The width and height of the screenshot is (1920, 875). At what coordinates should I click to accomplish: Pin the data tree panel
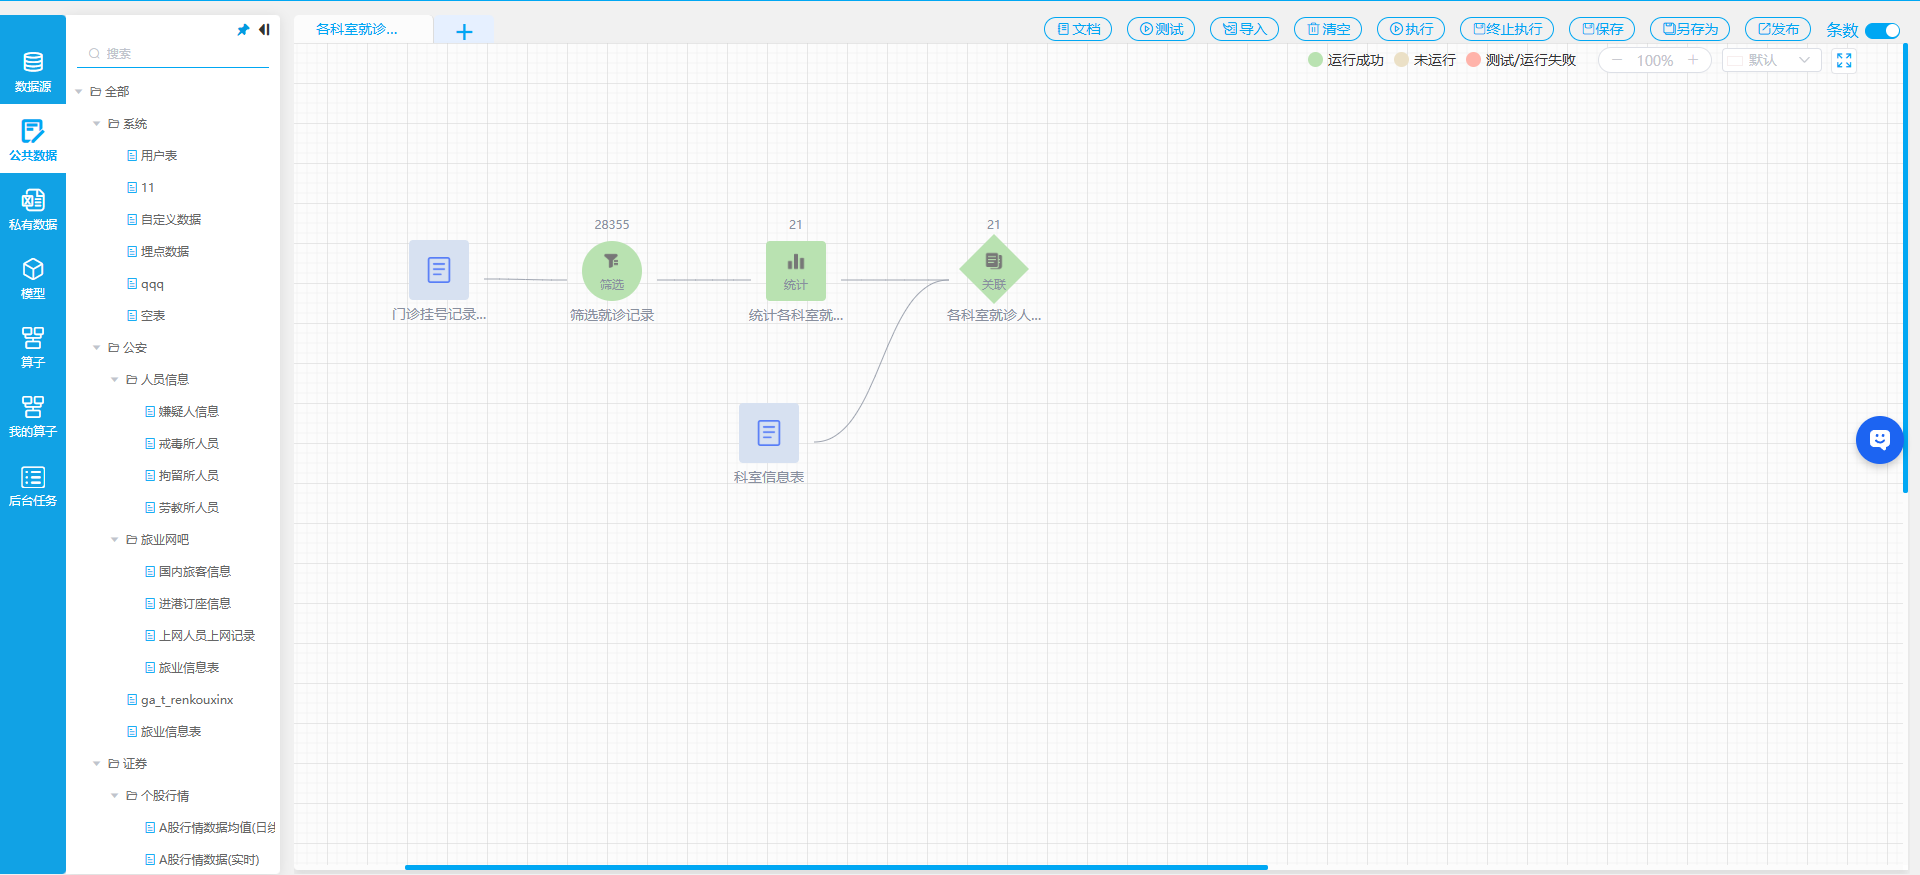click(x=242, y=30)
